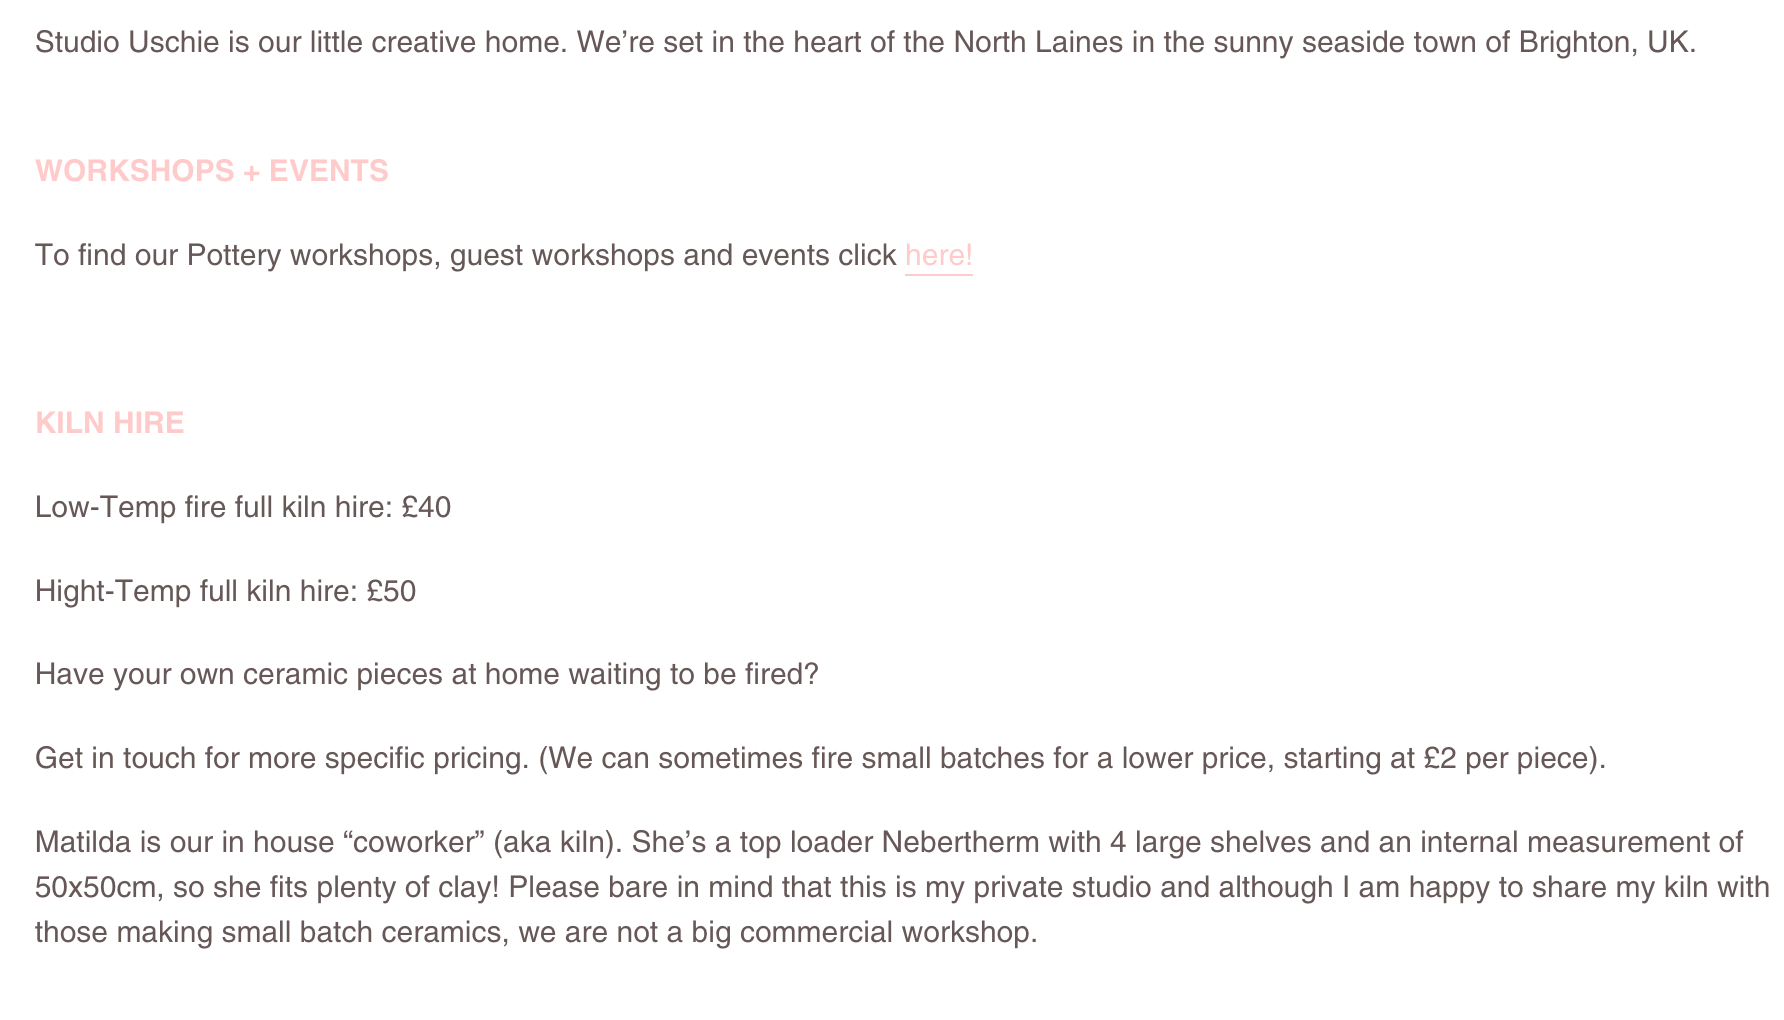Select the Low-Temp fire kiln hire line
Viewport: 1784px width, 1020px height.
(243, 508)
